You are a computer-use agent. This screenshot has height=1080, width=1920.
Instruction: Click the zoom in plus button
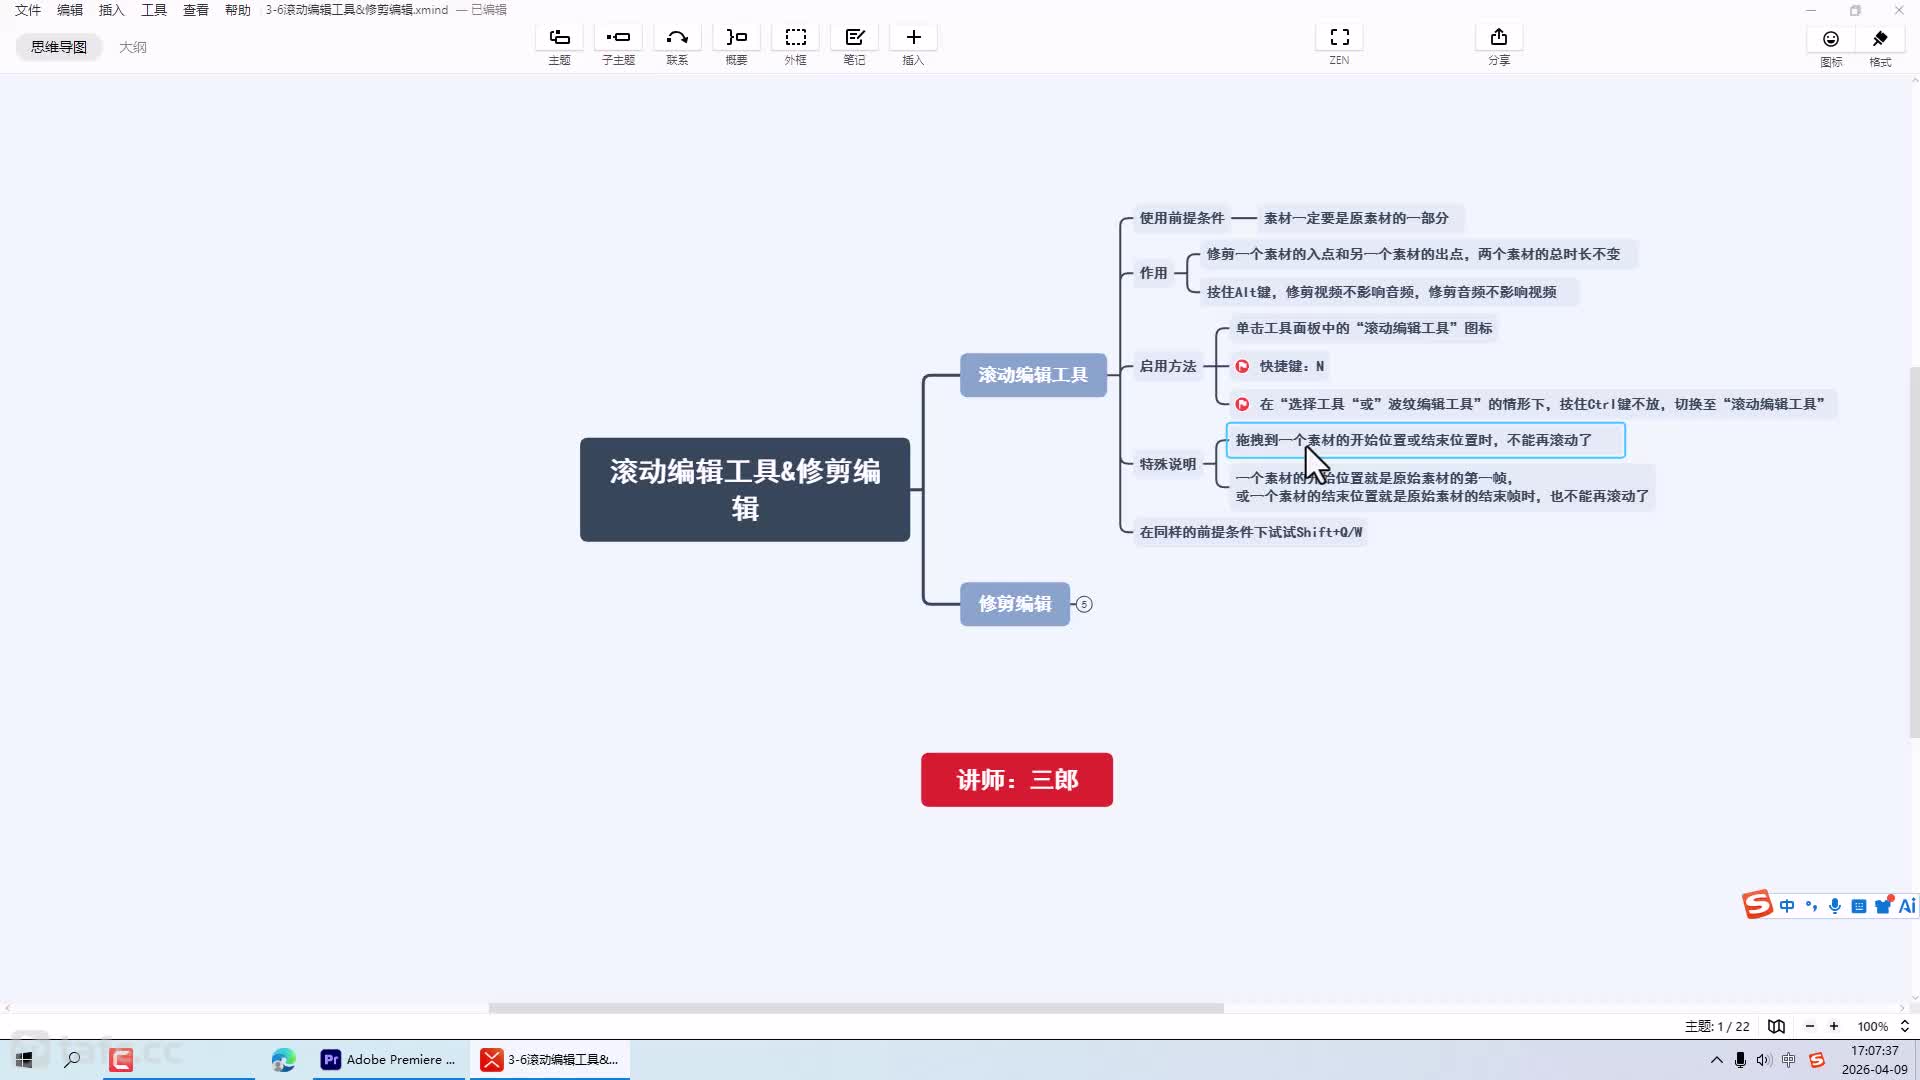point(1834,1026)
